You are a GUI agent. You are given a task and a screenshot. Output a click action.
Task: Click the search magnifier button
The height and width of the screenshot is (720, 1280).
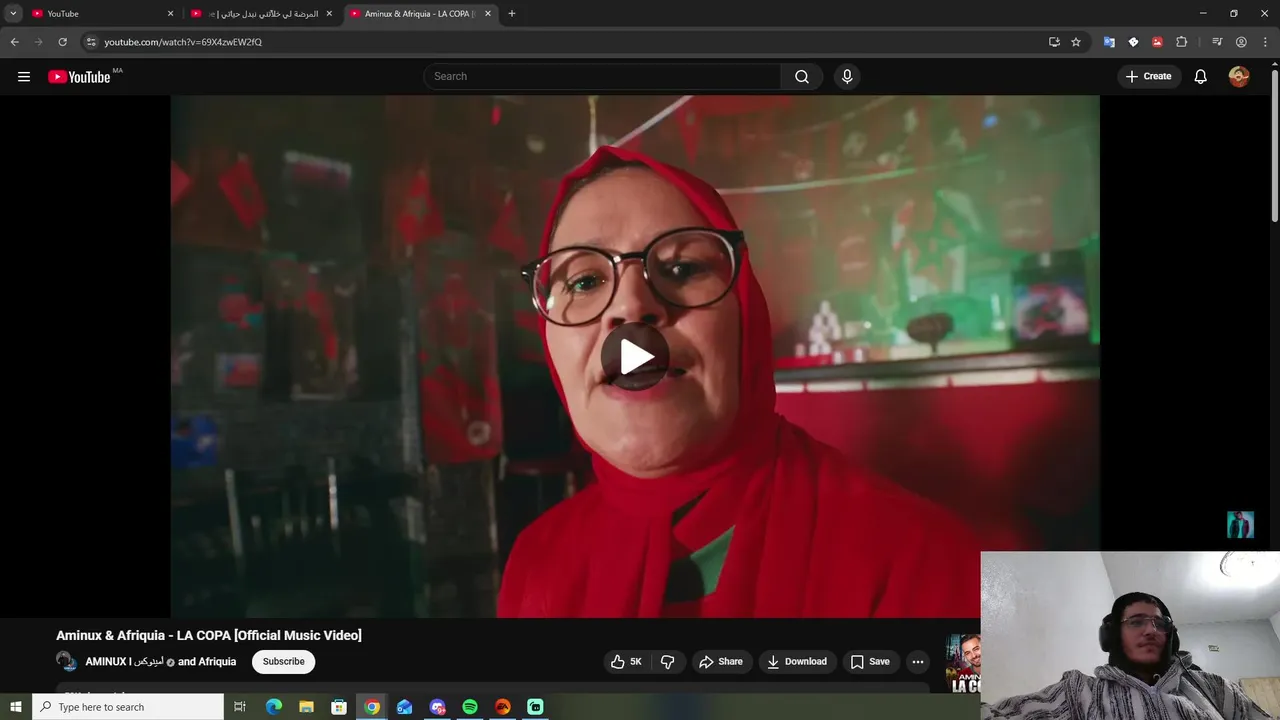tap(802, 77)
